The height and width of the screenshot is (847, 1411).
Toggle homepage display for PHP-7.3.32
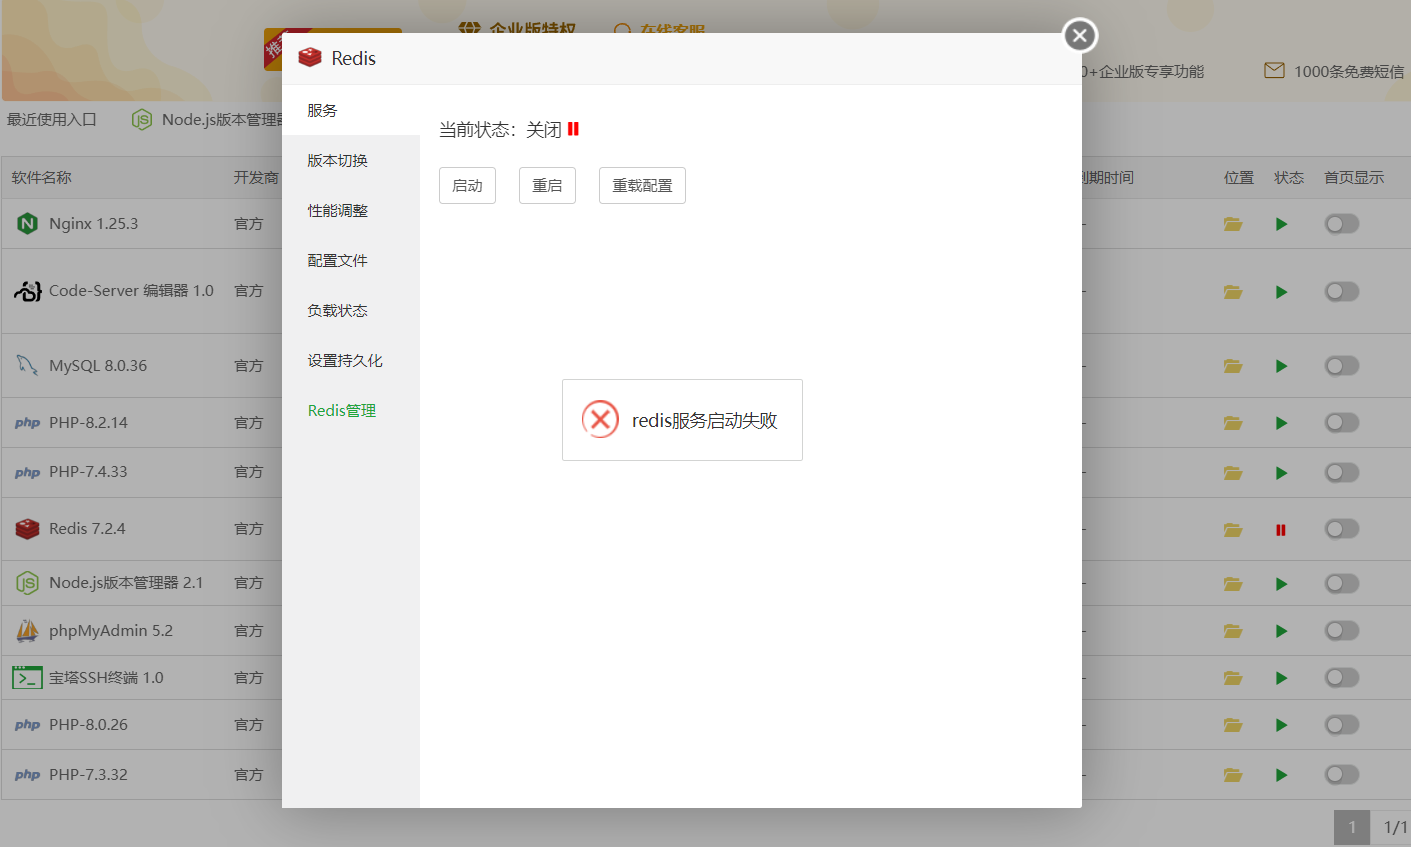pyautogui.click(x=1342, y=774)
